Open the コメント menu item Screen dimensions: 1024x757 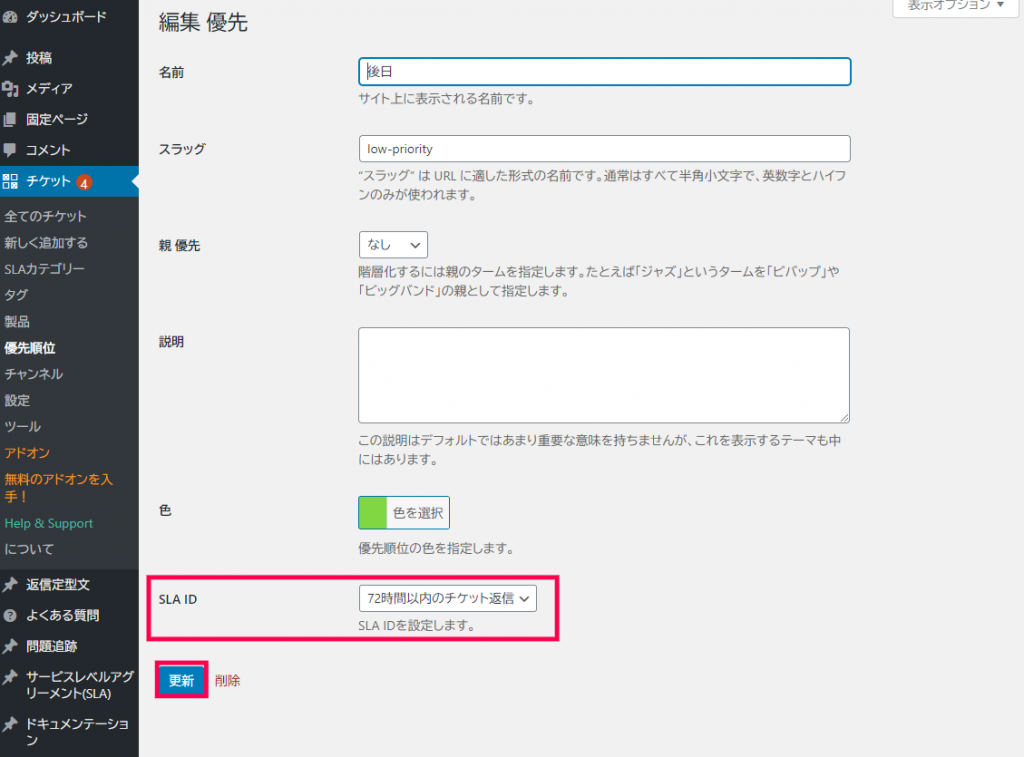[x=48, y=150]
